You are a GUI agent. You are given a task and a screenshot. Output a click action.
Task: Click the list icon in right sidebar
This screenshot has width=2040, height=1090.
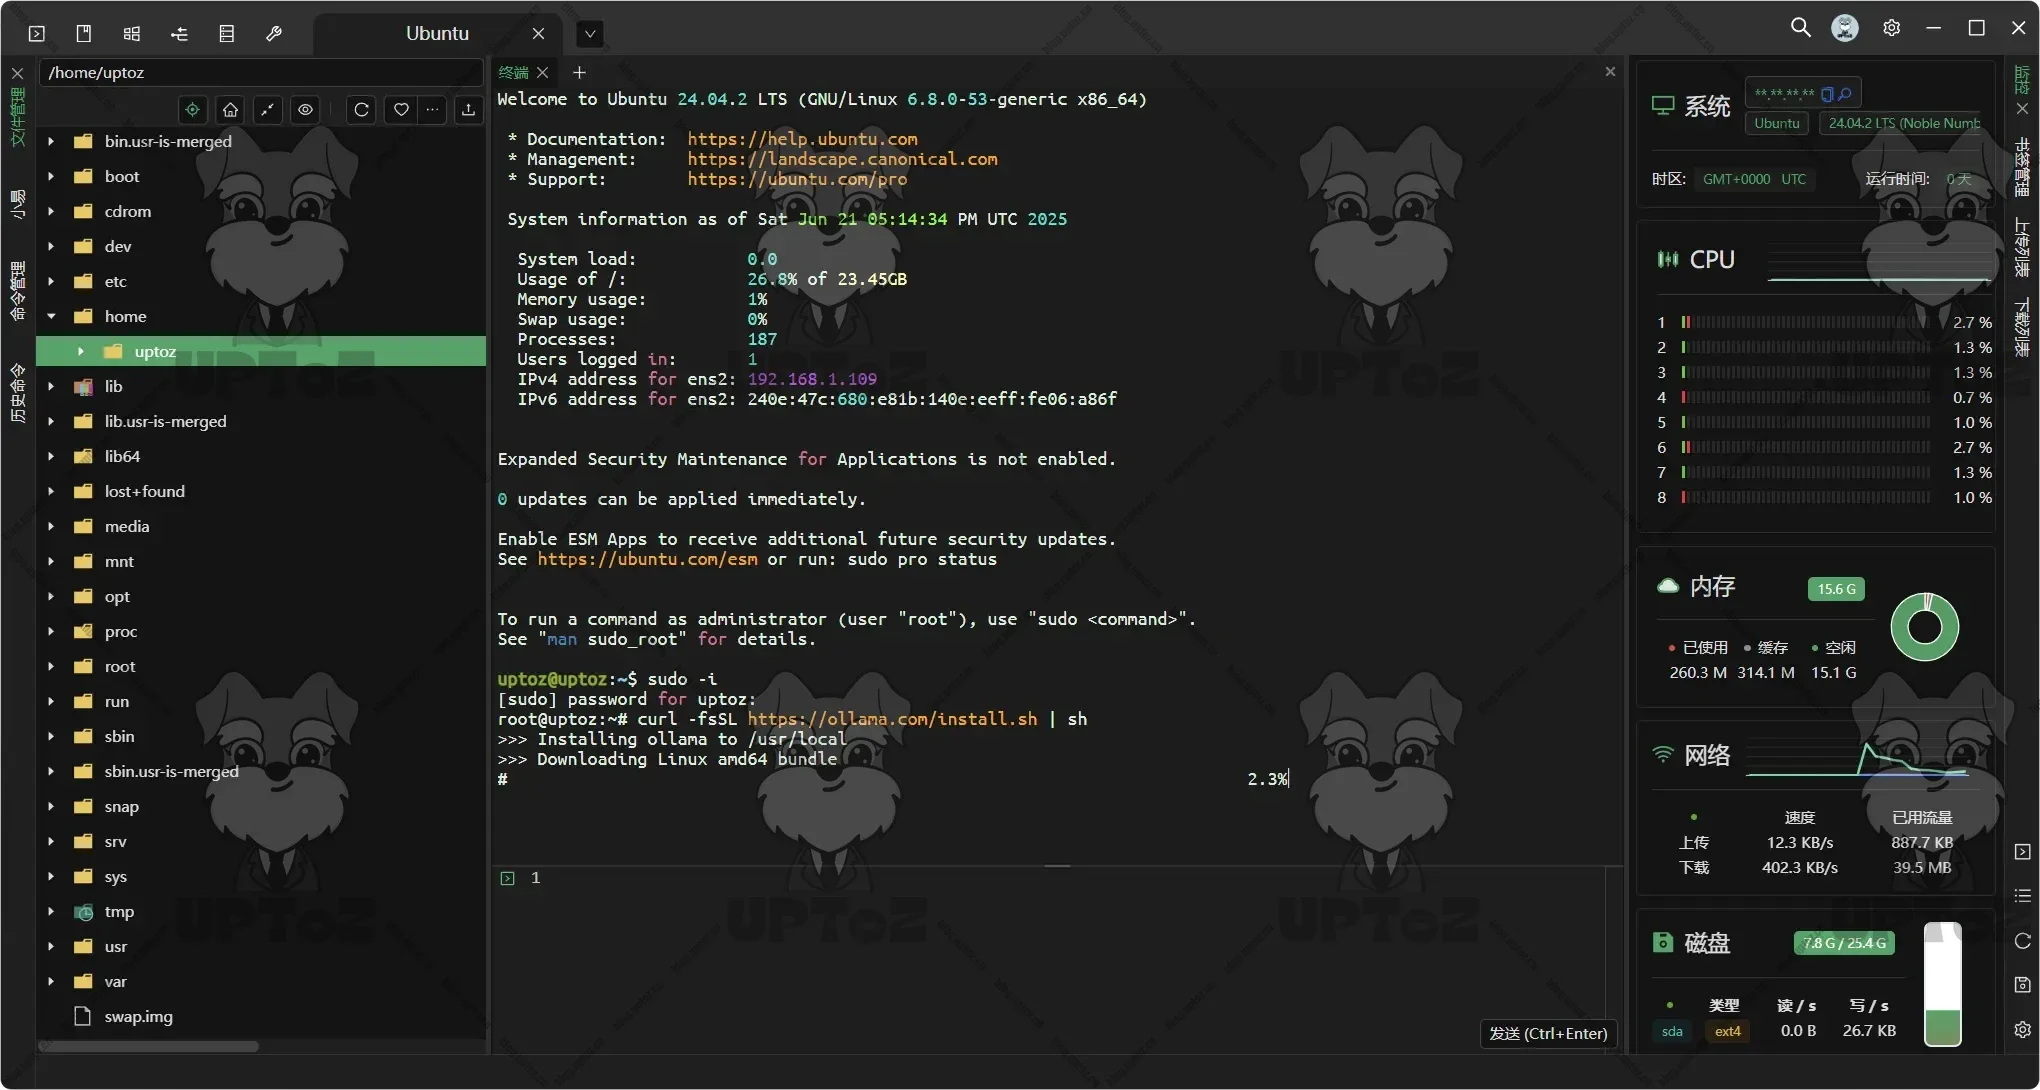coord(2023,896)
